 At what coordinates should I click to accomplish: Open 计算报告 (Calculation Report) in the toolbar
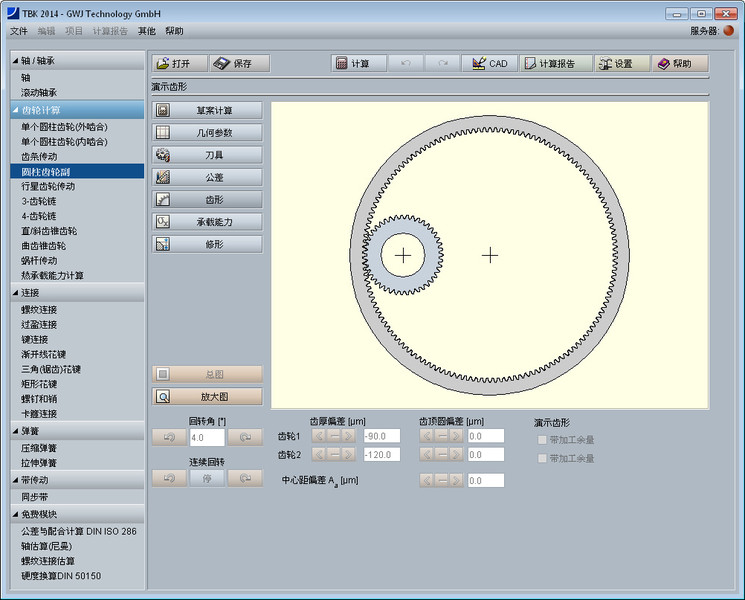(554, 63)
